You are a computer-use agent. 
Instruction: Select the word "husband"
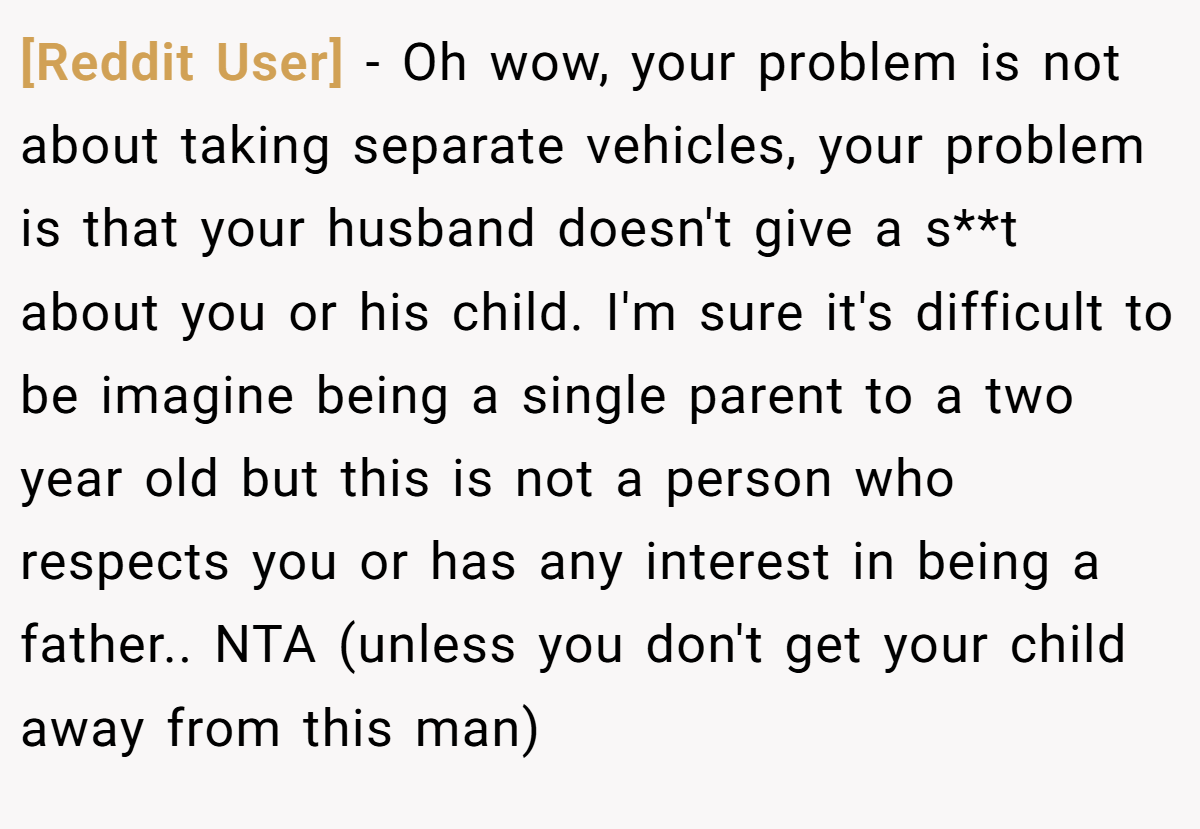(431, 230)
